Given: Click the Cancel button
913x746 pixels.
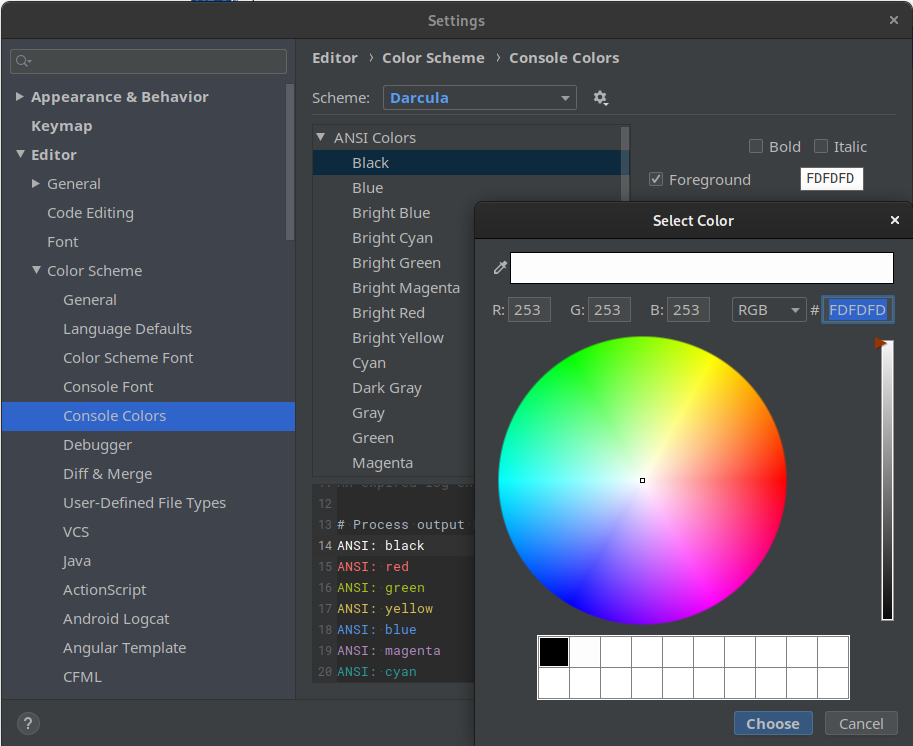Looking at the screenshot, I should click(x=861, y=723).
